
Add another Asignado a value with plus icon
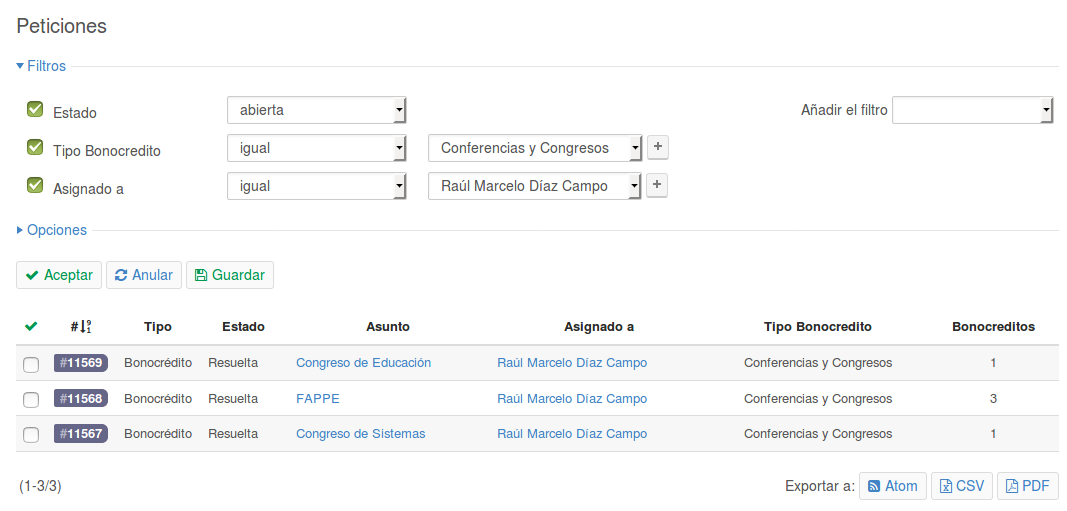657,185
